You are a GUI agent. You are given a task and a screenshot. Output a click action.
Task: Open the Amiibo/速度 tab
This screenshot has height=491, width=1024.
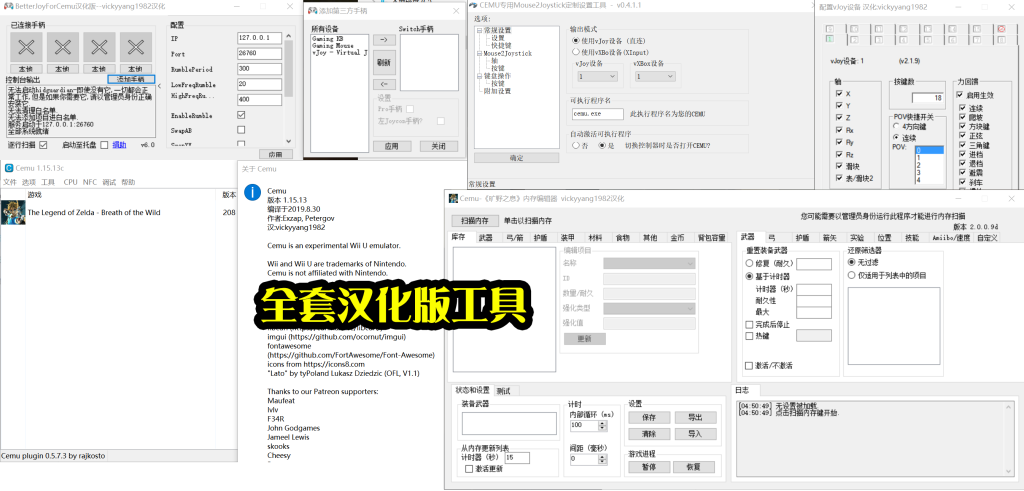(950, 238)
